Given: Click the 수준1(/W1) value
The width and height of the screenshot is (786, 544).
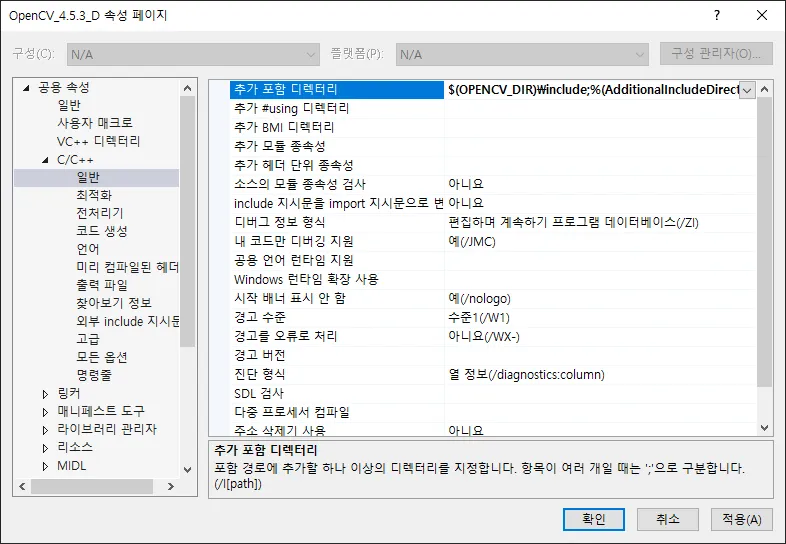Looking at the screenshot, I should click(x=479, y=317).
